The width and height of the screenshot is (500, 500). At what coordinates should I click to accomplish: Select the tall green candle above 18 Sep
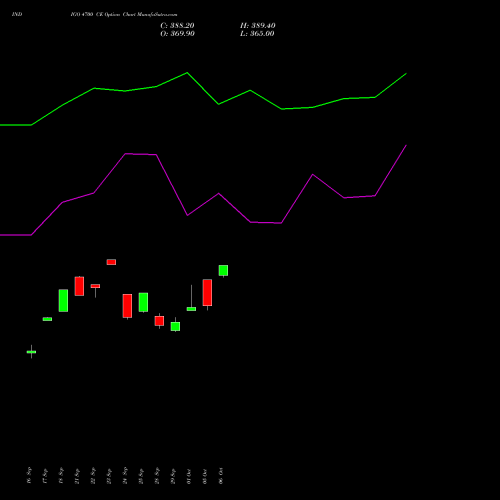pyautogui.click(x=63, y=300)
